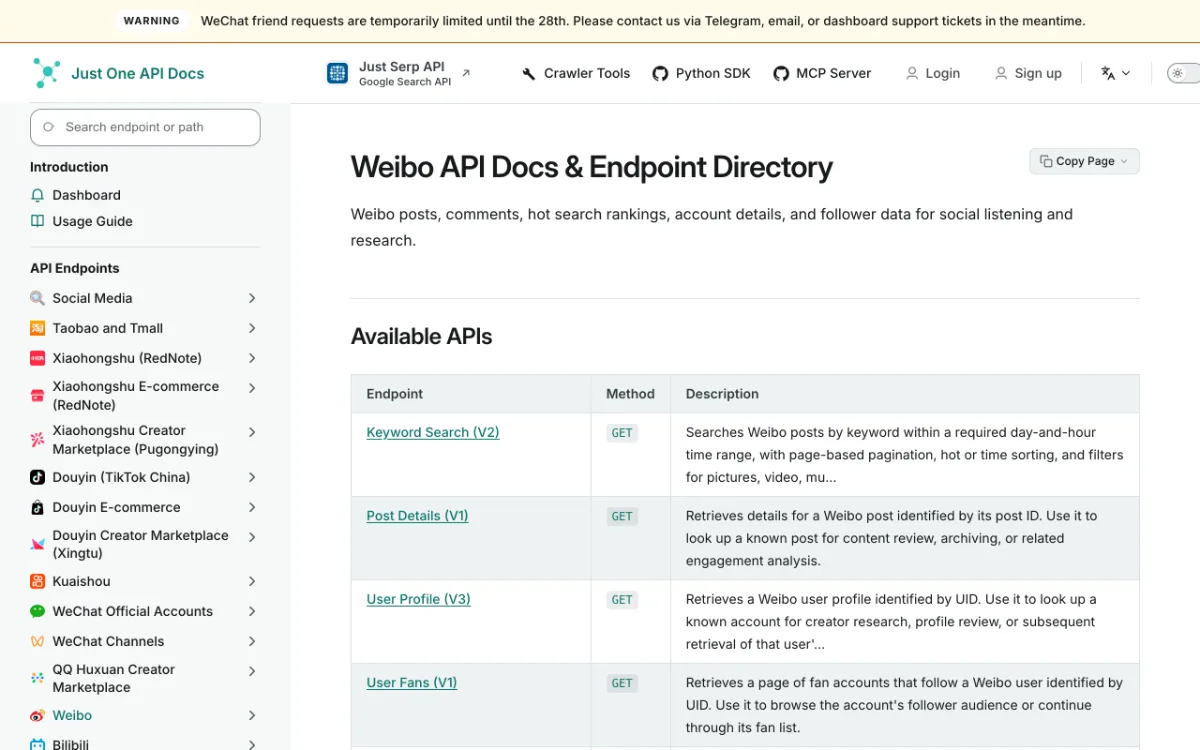Viewport: 1200px width, 750px height.
Task: Open the Login nav item
Action: pos(933,73)
